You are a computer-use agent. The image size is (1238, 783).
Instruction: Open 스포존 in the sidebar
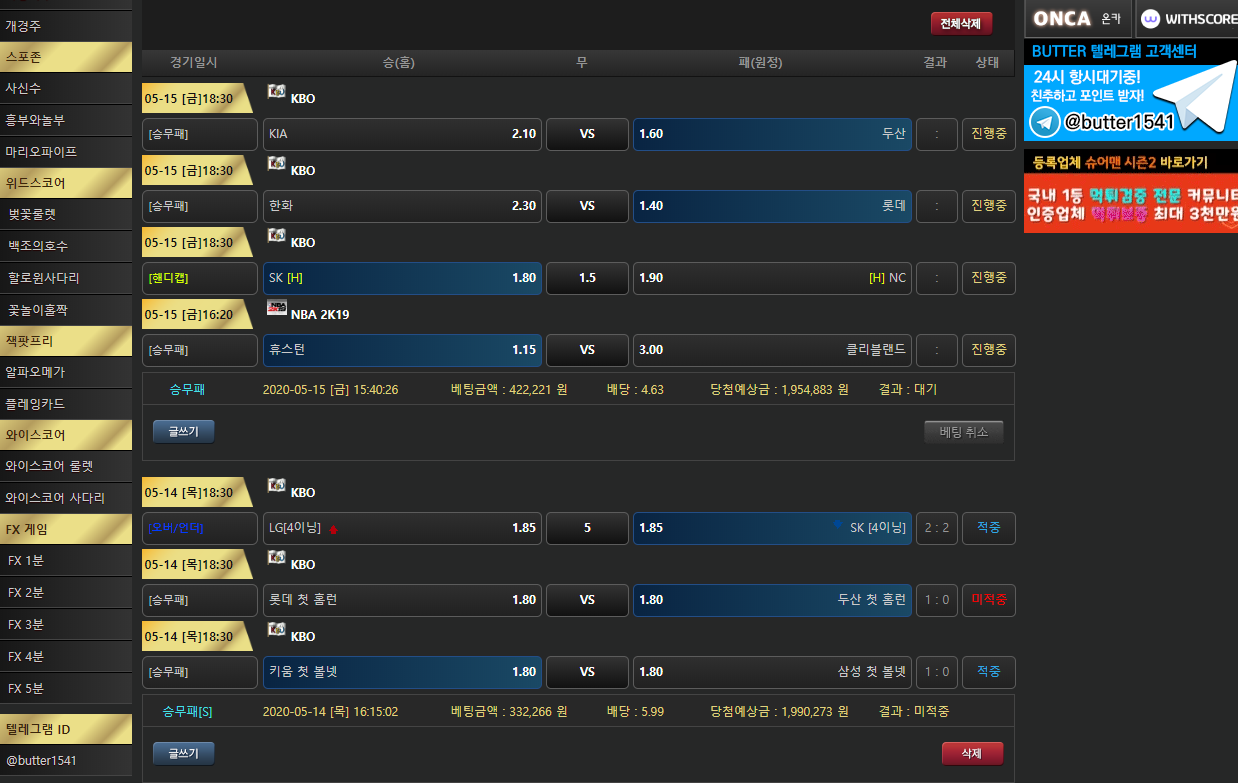coord(66,57)
